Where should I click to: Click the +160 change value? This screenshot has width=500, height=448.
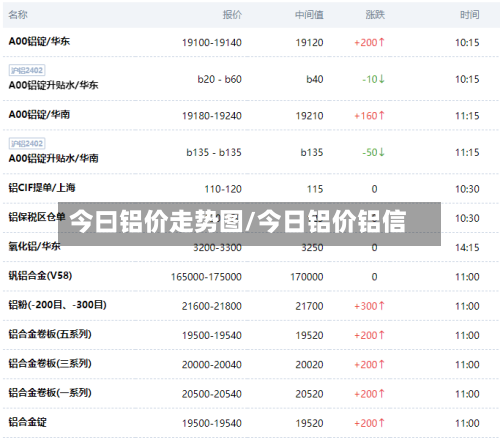[369, 116]
